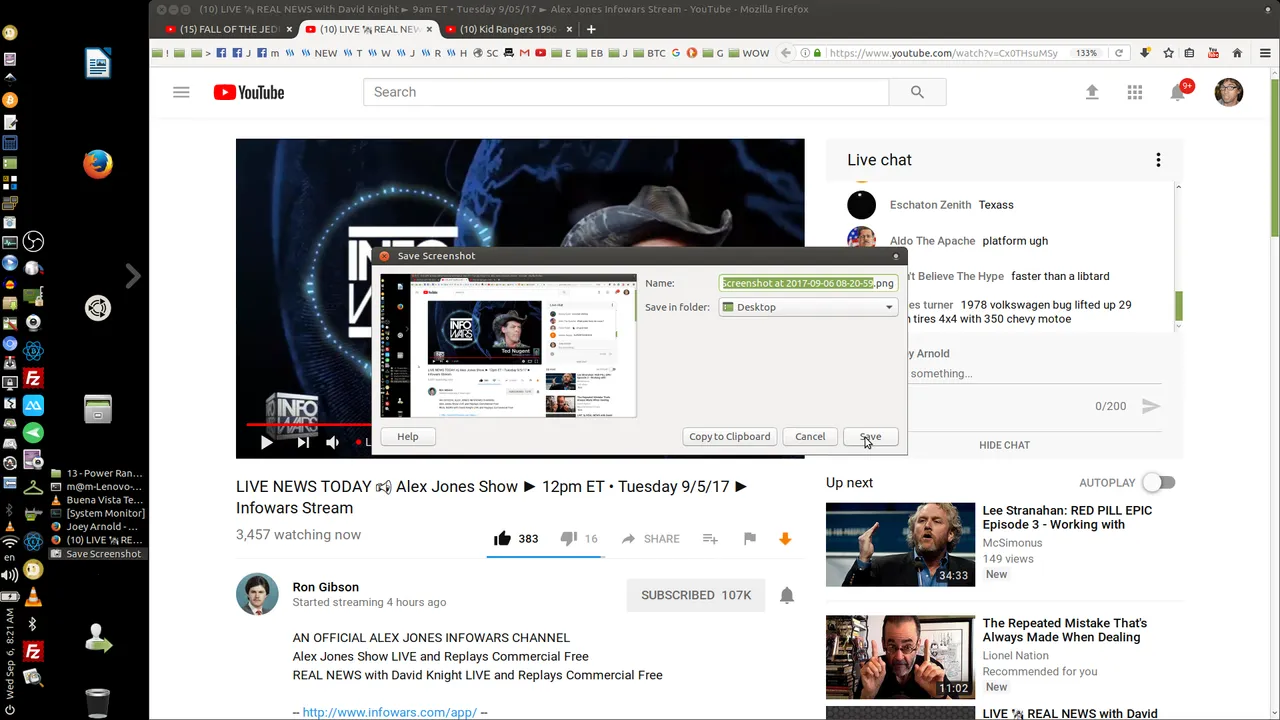Report the video with the flag icon
This screenshot has height=720, width=1280.
750,538
